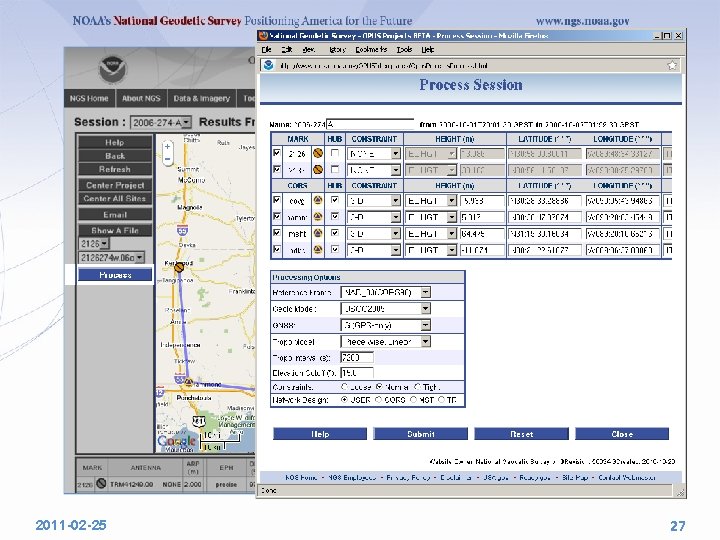Click the Process button in the left sidebar
The image size is (720, 540).
(115, 275)
